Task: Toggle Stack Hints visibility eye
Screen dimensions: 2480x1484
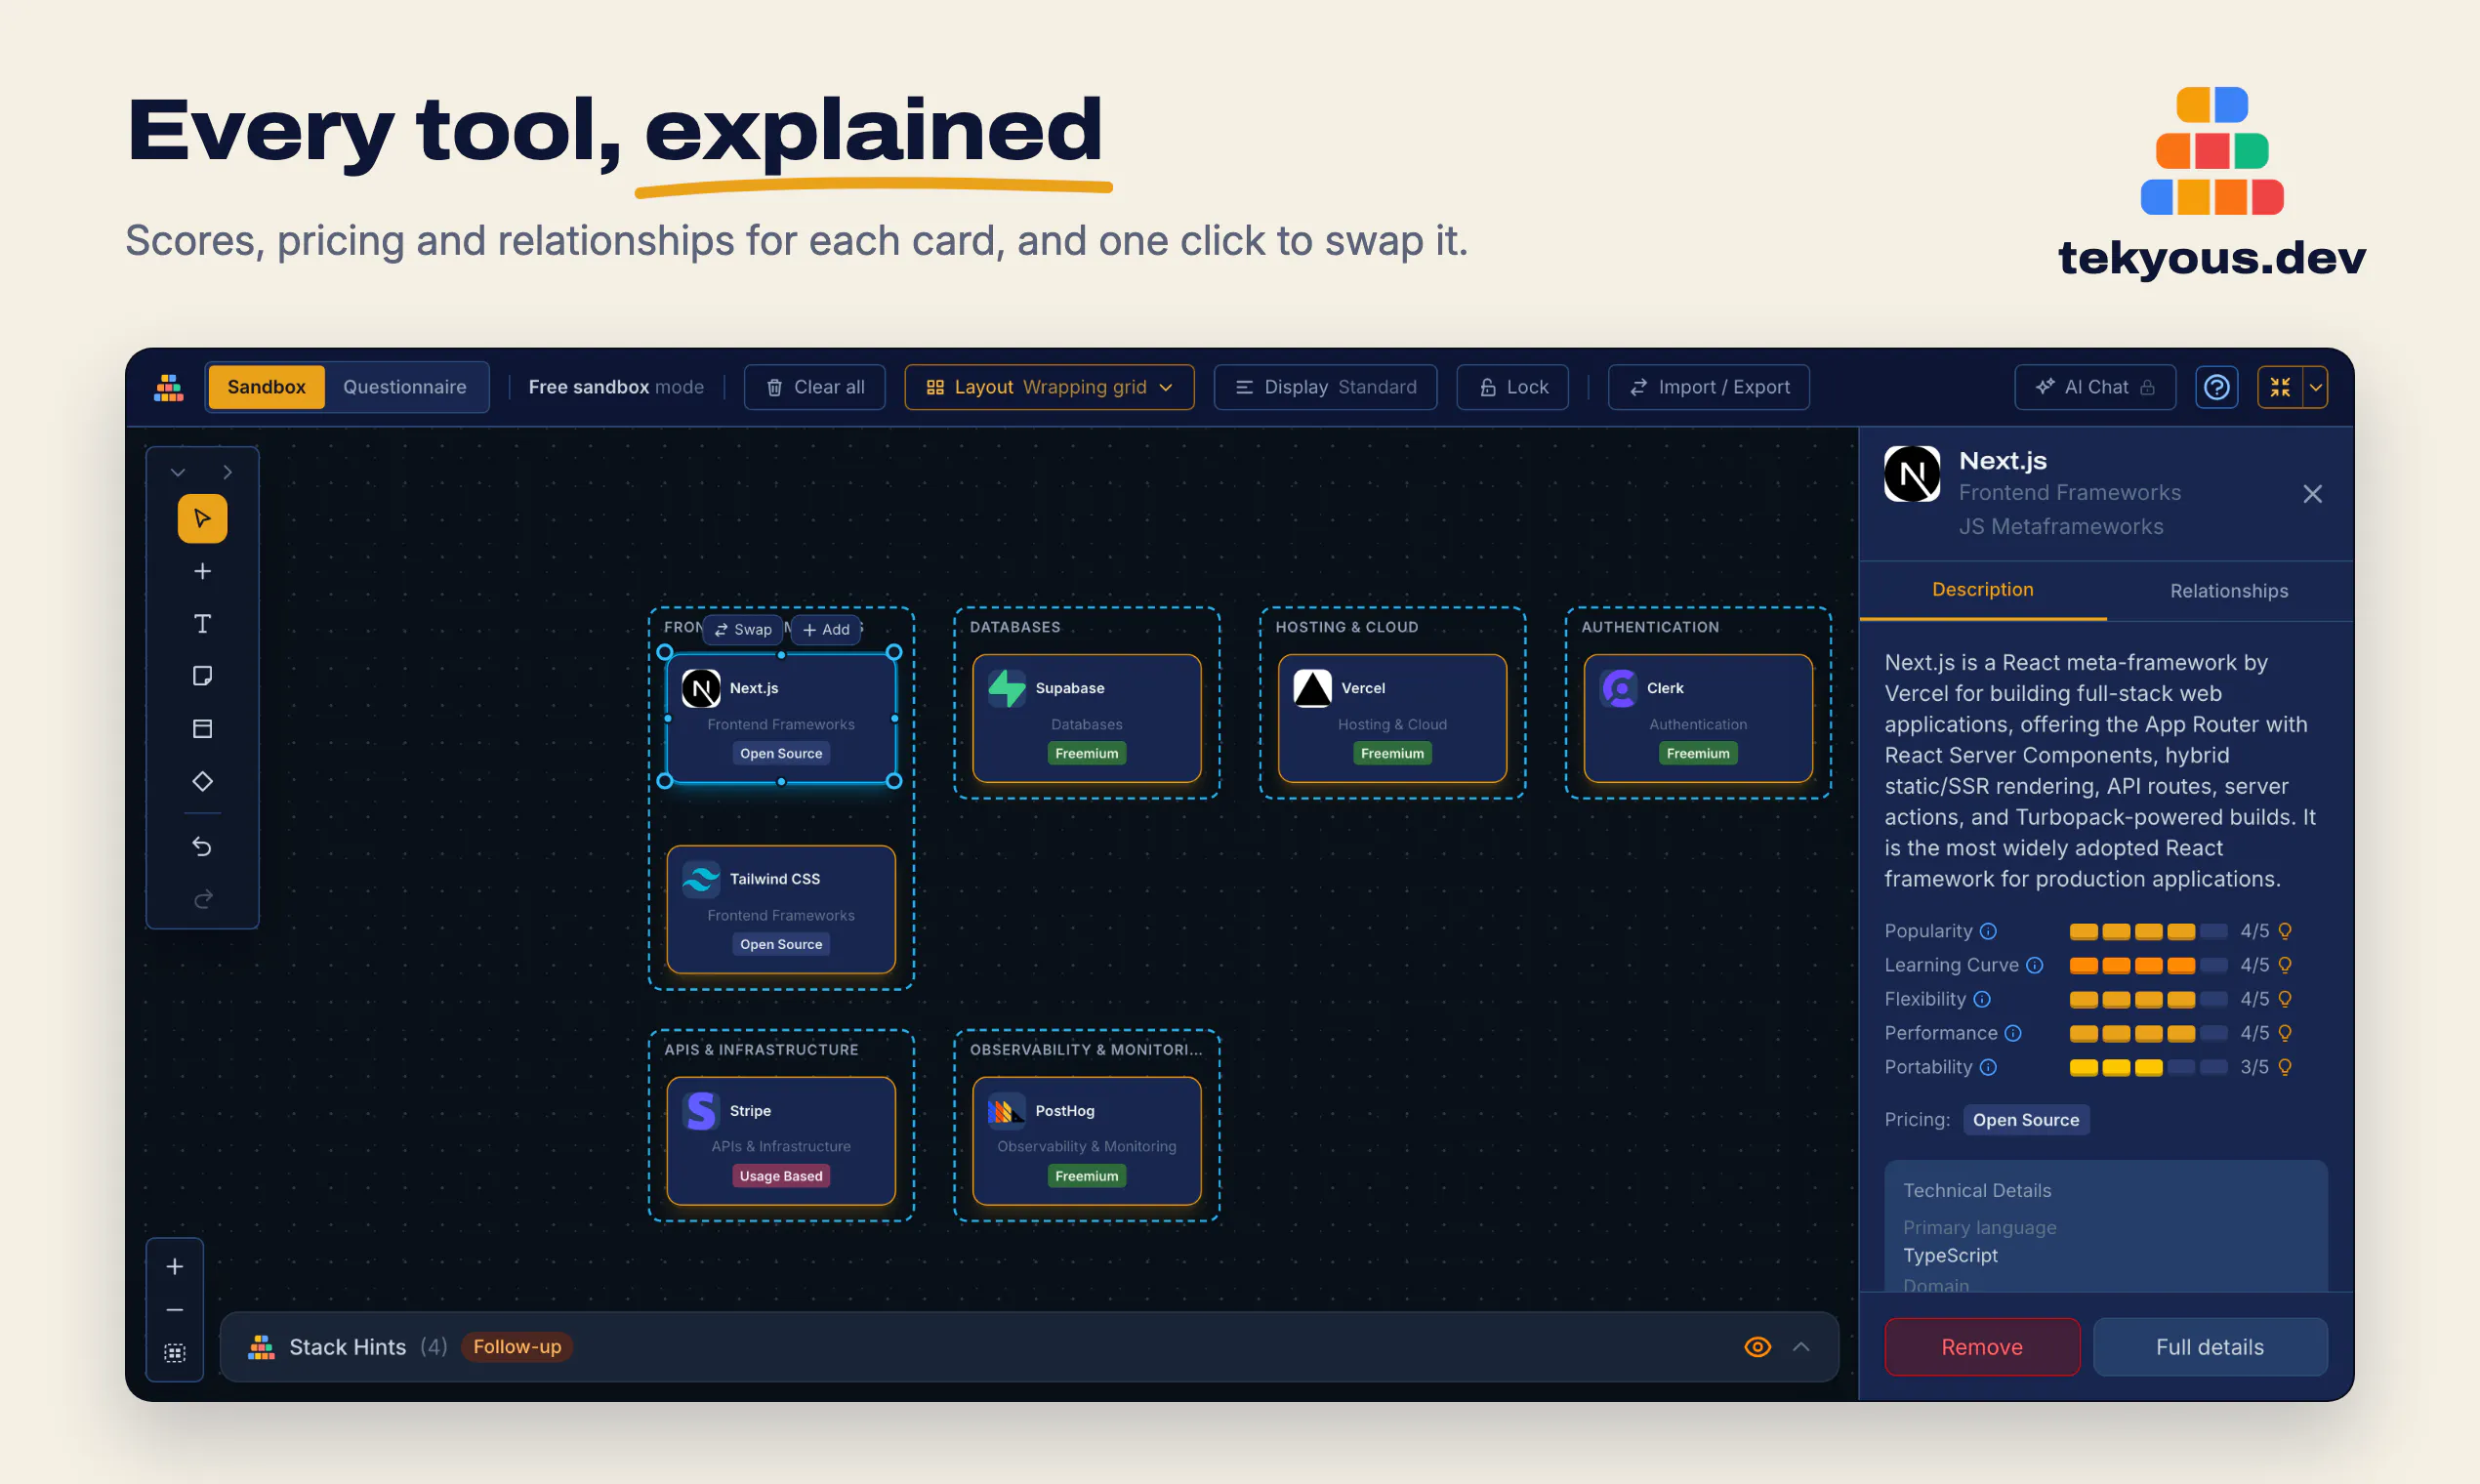Action: 1757,1347
